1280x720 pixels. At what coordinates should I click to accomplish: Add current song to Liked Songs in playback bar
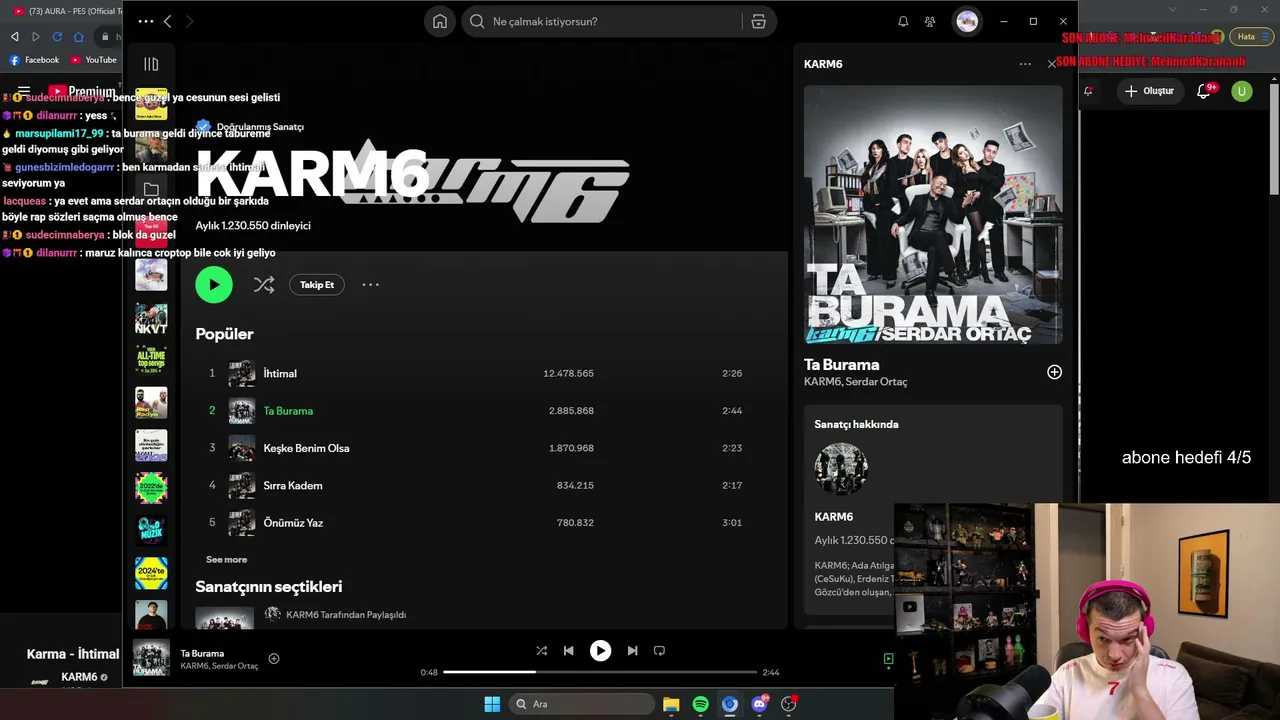tap(274, 658)
